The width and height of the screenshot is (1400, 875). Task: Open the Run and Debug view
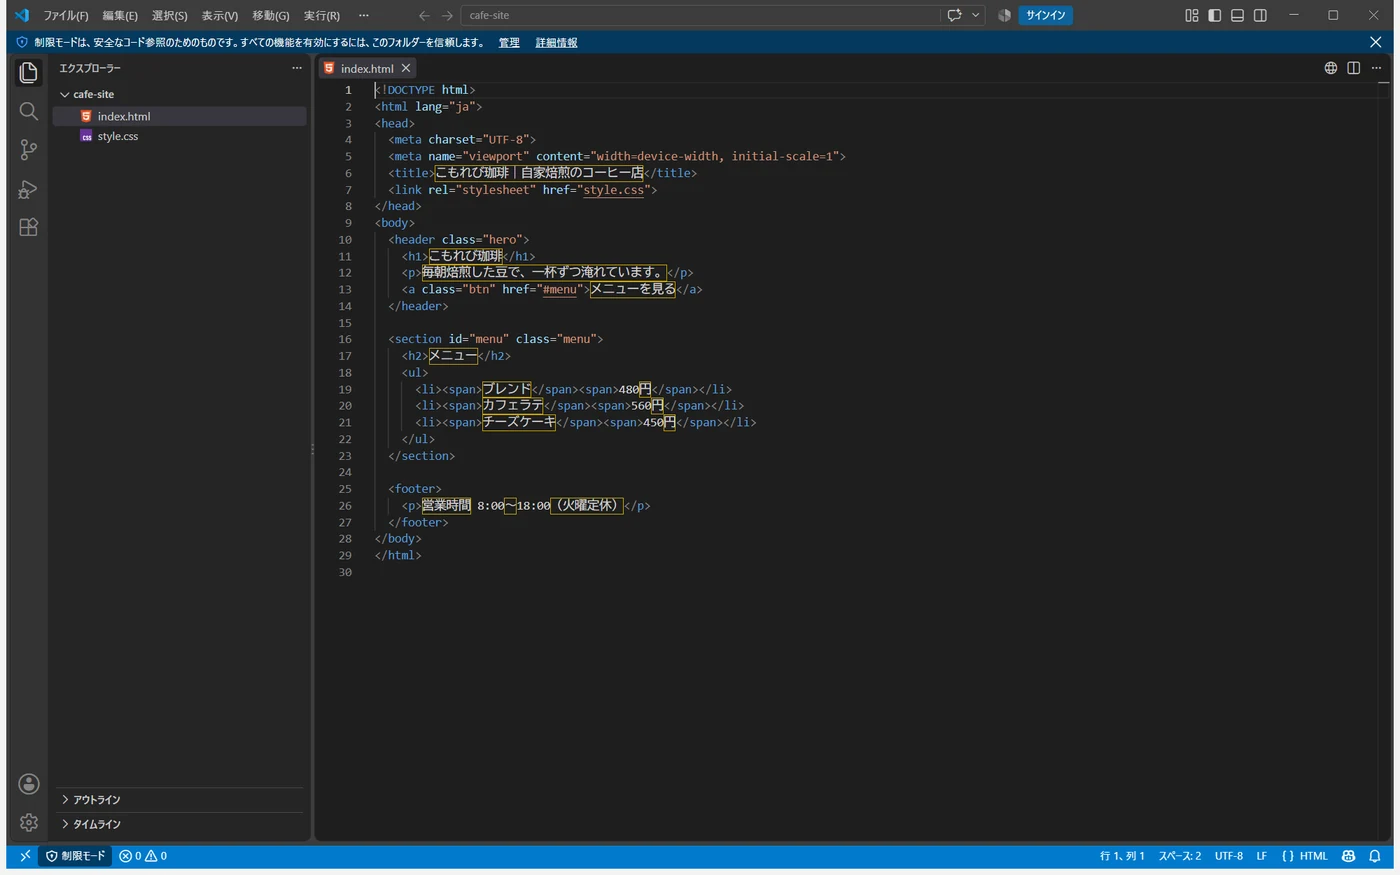point(28,189)
